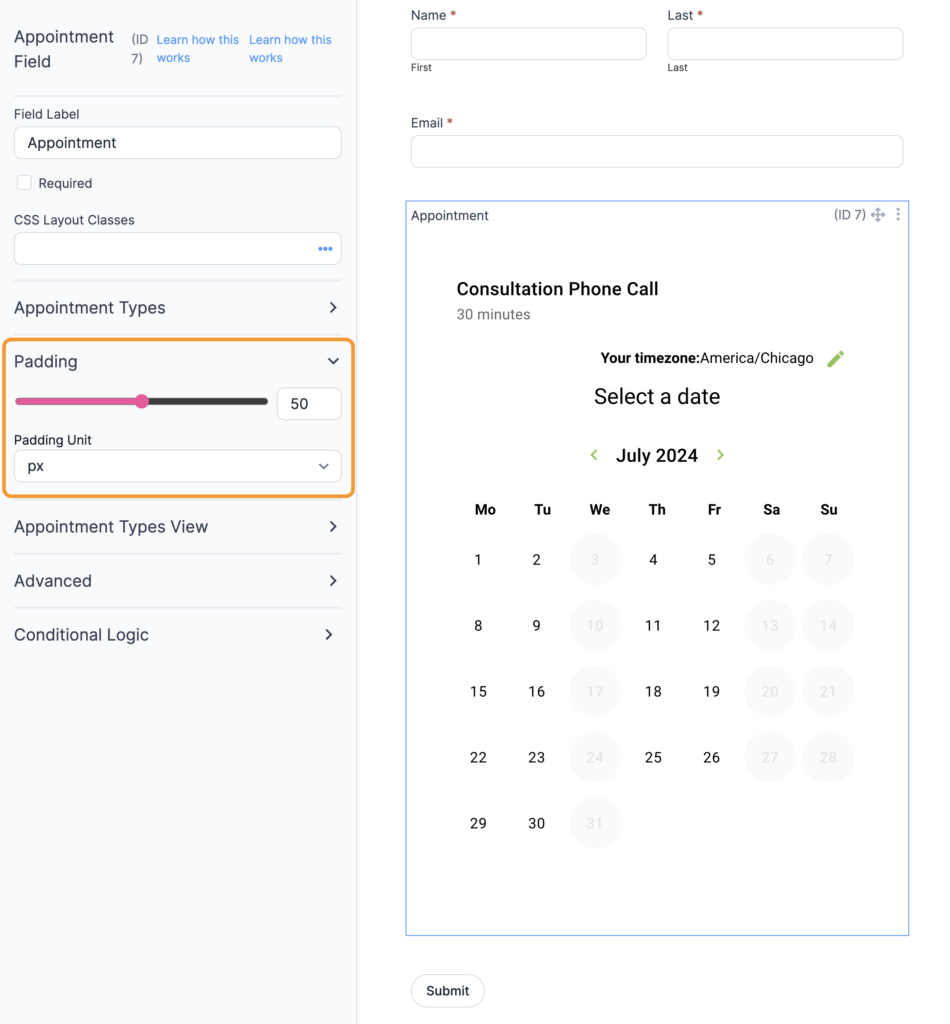Click disabled date 3 on calendar
This screenshot has height=1024, width=950.
coord(595,560)
